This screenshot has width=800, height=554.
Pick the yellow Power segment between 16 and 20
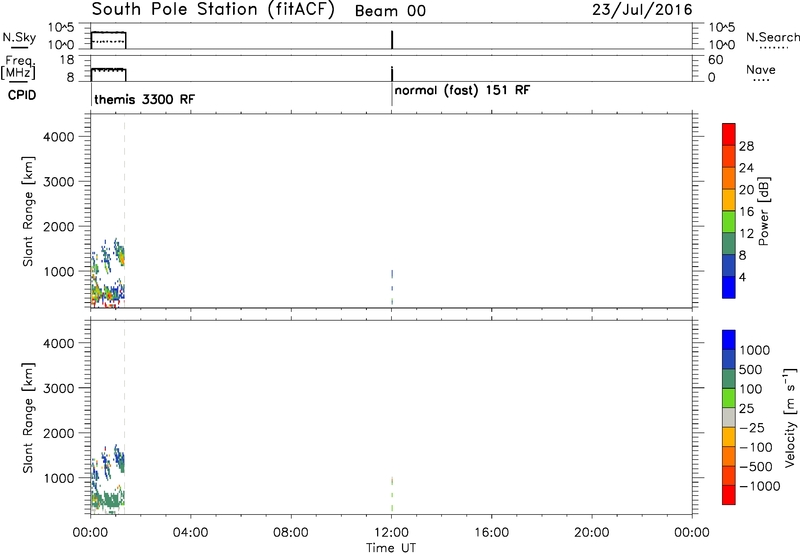click(729, 200)
